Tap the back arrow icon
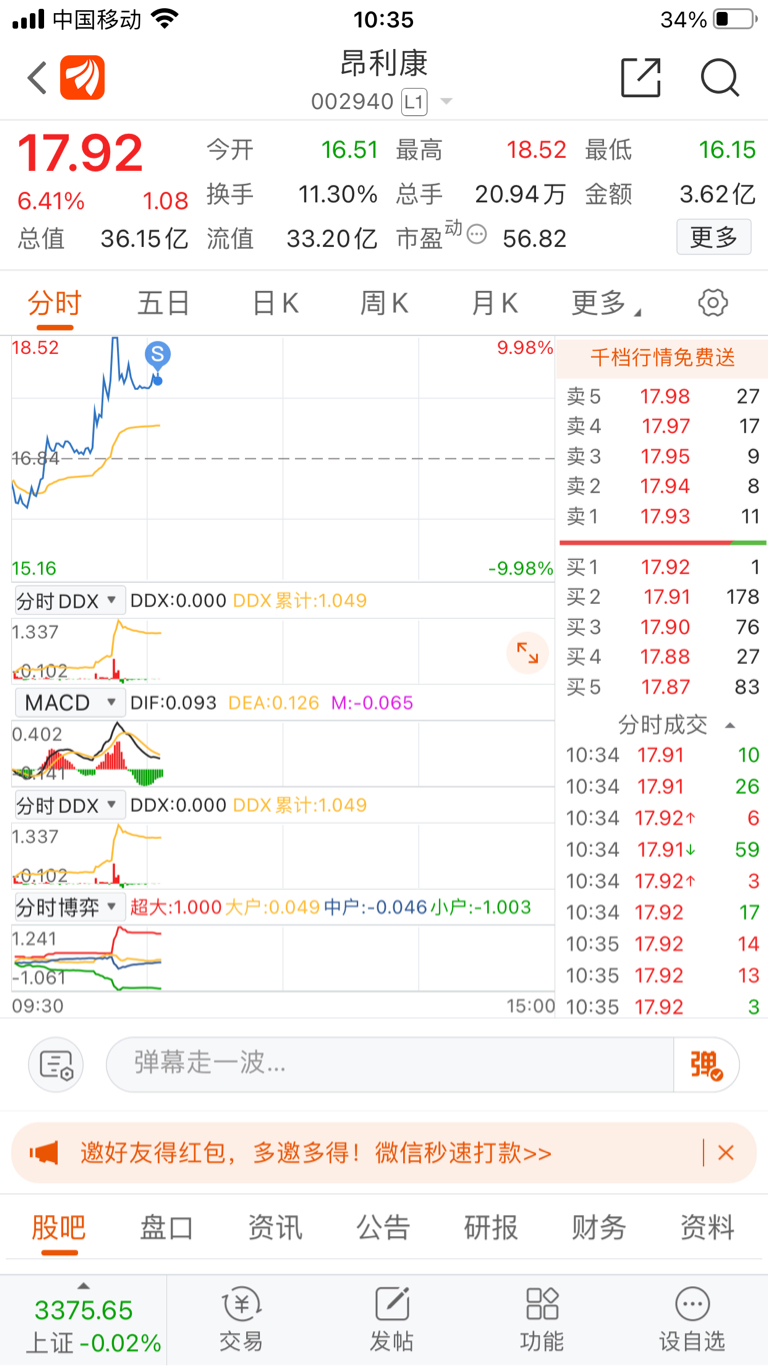 37,77
